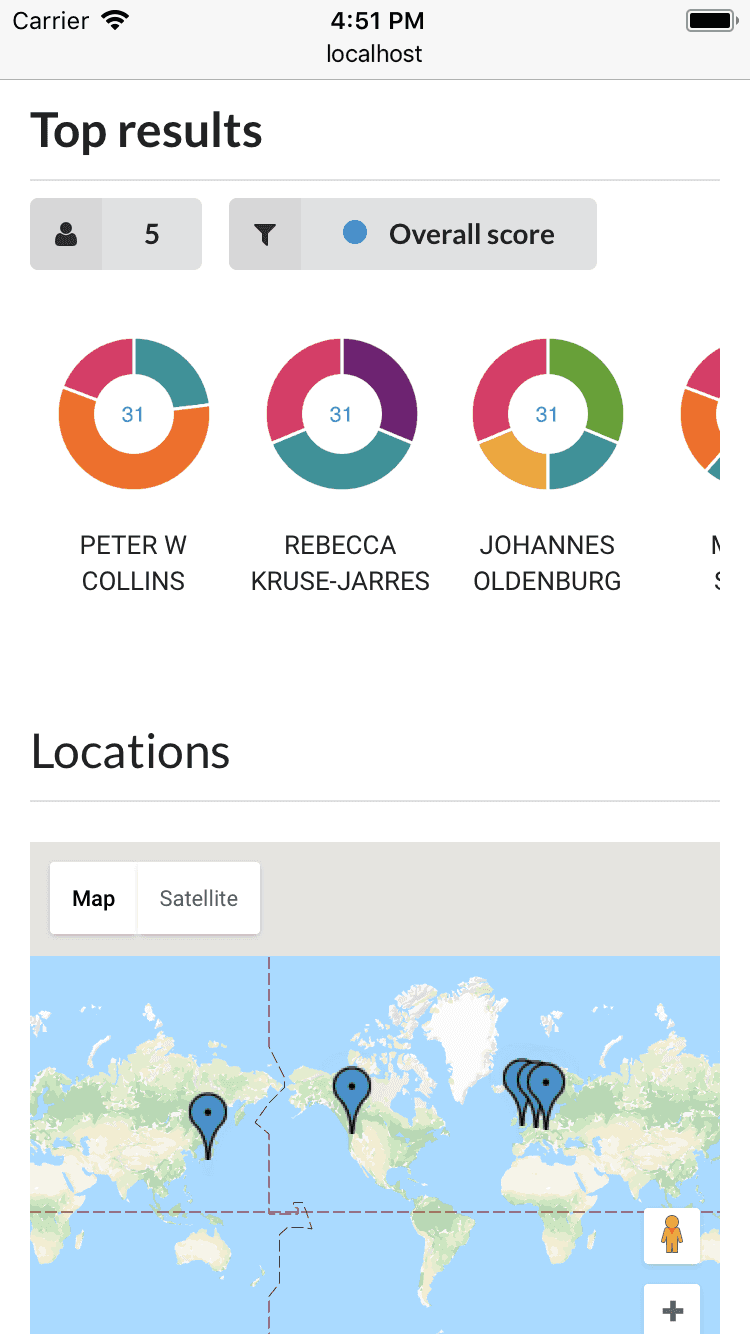Click the filter funnel icon
The height and width of the screenshot is (1334, 750).
pos(264,235)
